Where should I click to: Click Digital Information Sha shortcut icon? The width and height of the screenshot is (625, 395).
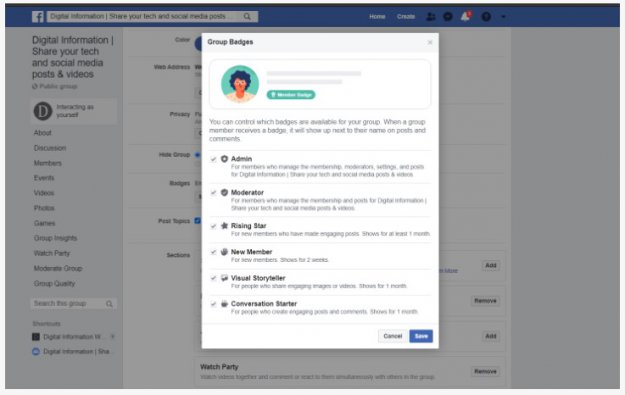36,352
